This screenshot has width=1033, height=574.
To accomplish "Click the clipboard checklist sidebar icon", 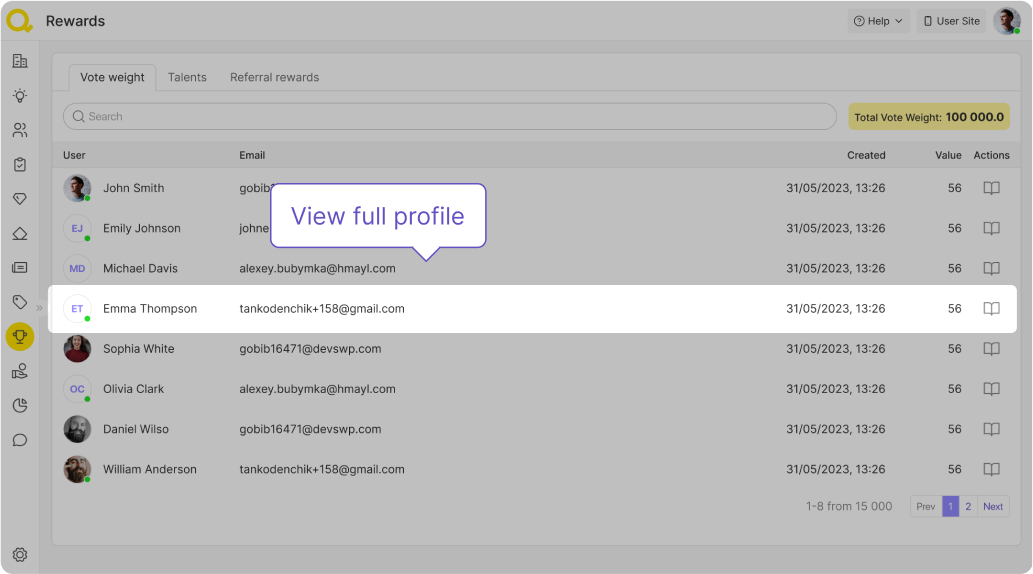I will [x=20, y=165].
